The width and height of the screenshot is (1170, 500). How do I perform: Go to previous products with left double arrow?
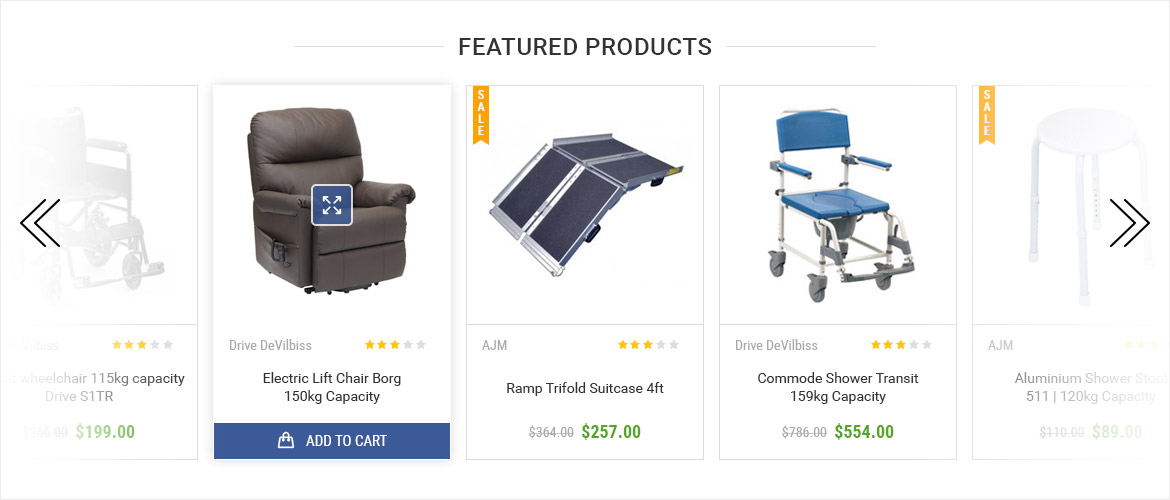[x=40, y=222]
